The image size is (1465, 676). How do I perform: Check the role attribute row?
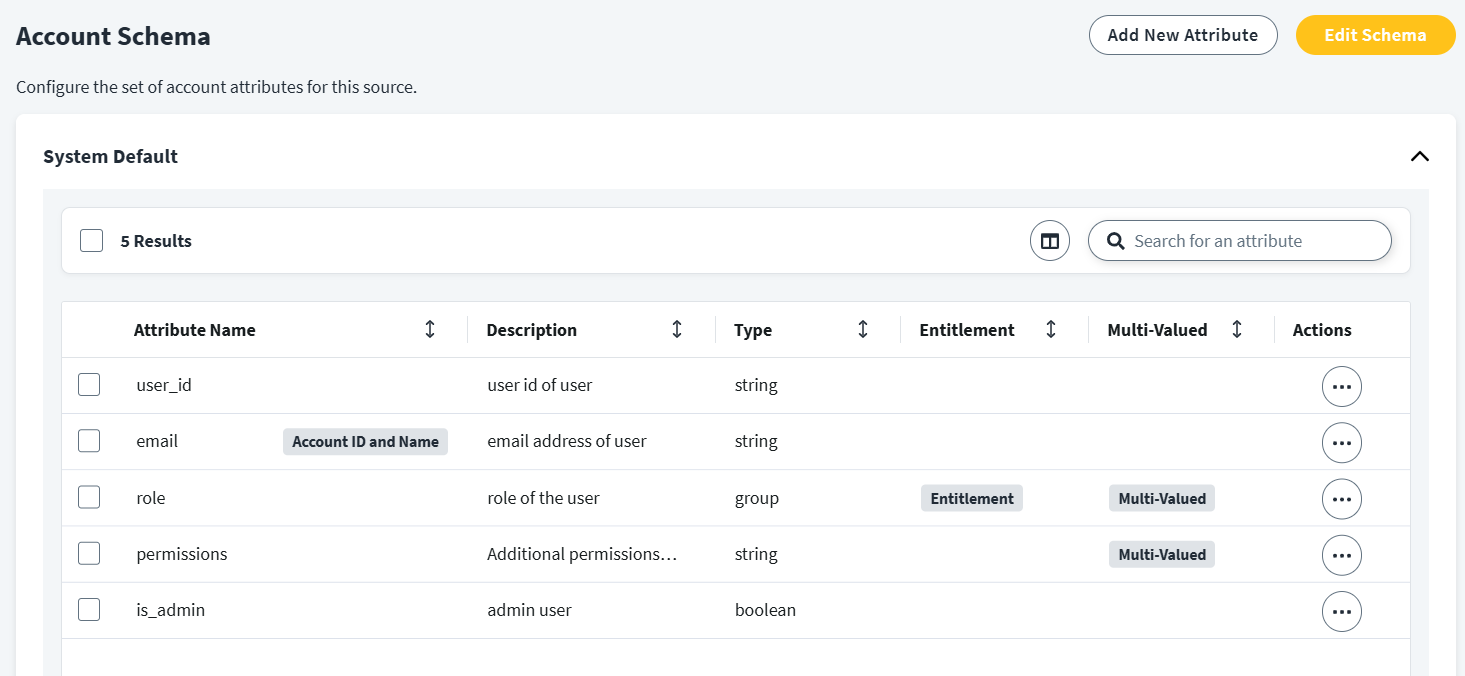tap(89, 497)
